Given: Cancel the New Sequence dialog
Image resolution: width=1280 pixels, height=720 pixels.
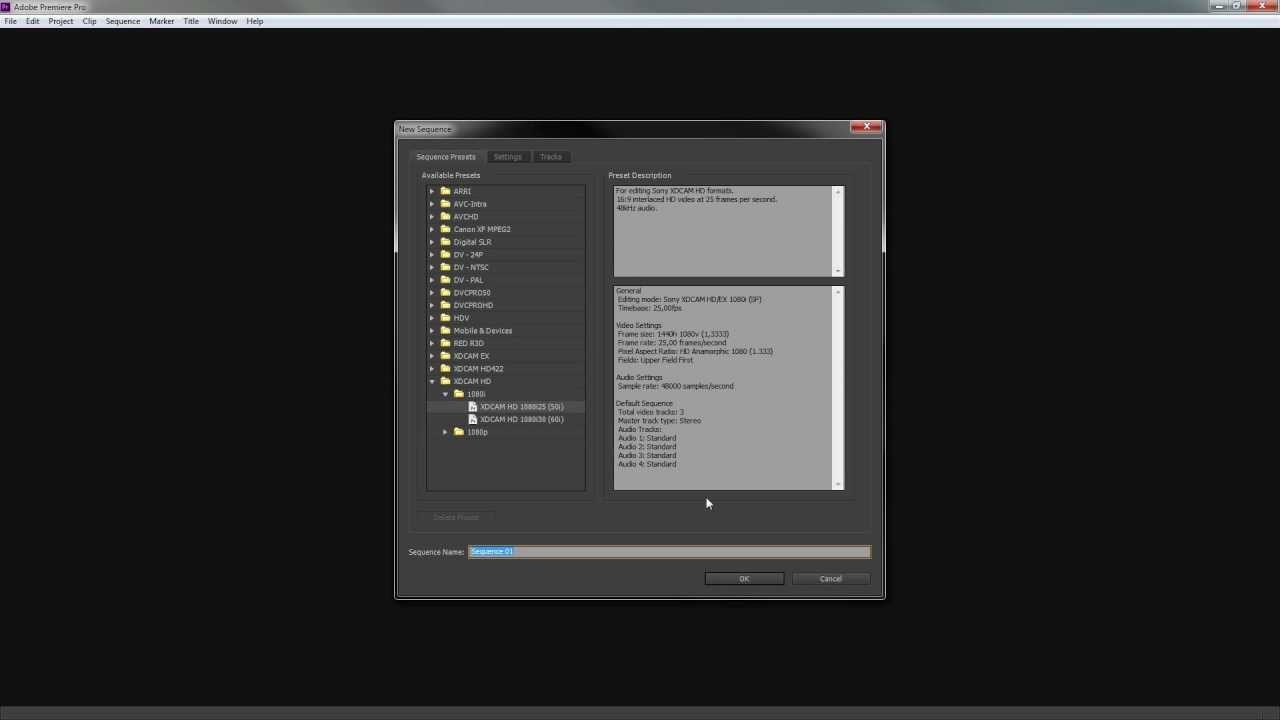Looking at the screenshot, I should pos(830,578).
